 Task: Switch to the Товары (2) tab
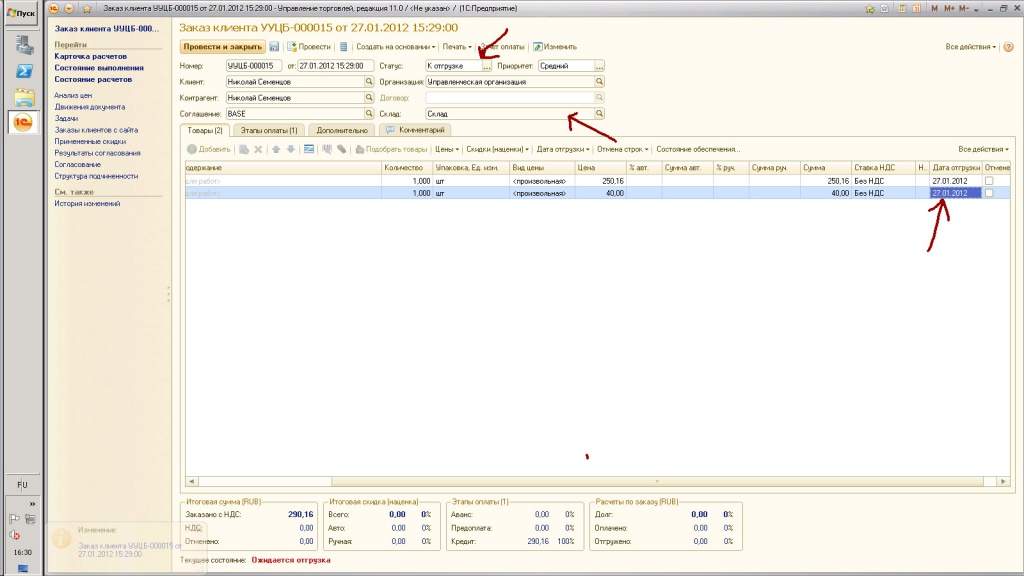[x=204, y=131]
